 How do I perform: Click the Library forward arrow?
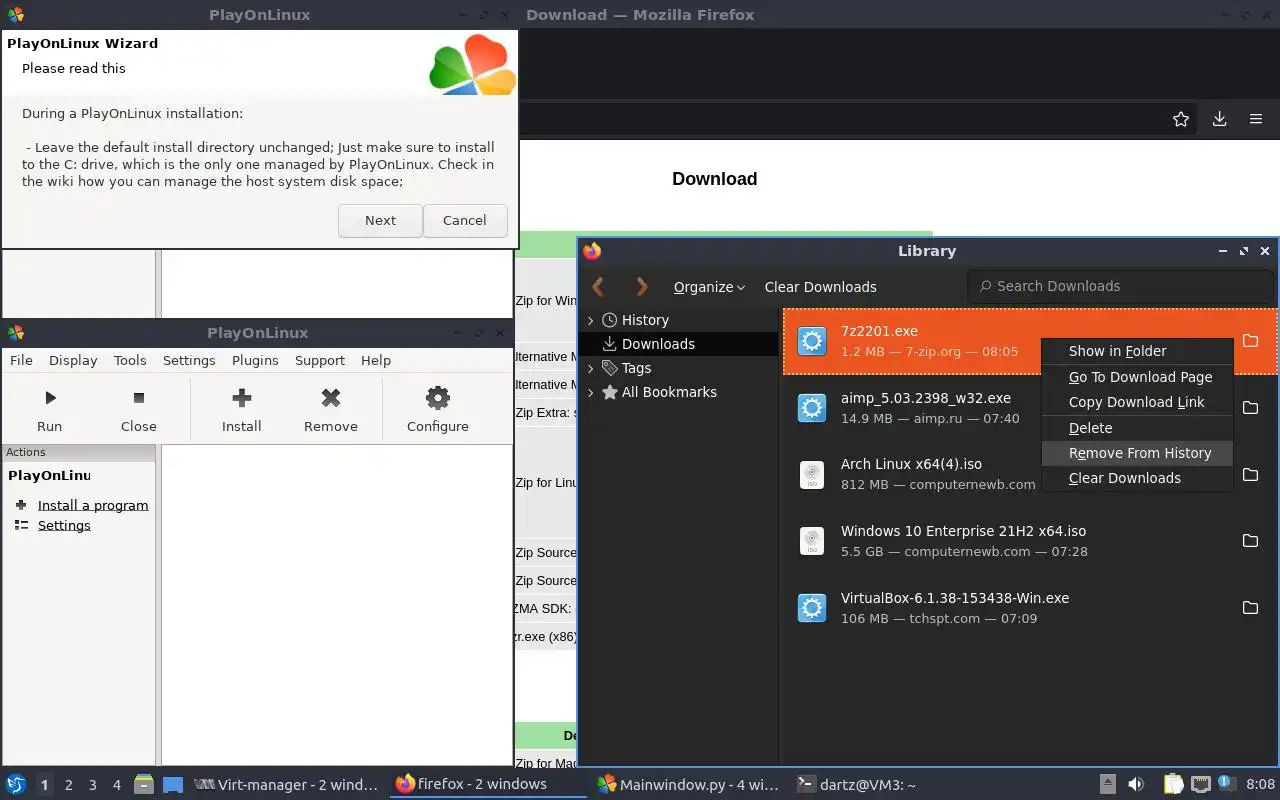click(x=642, y=287)
